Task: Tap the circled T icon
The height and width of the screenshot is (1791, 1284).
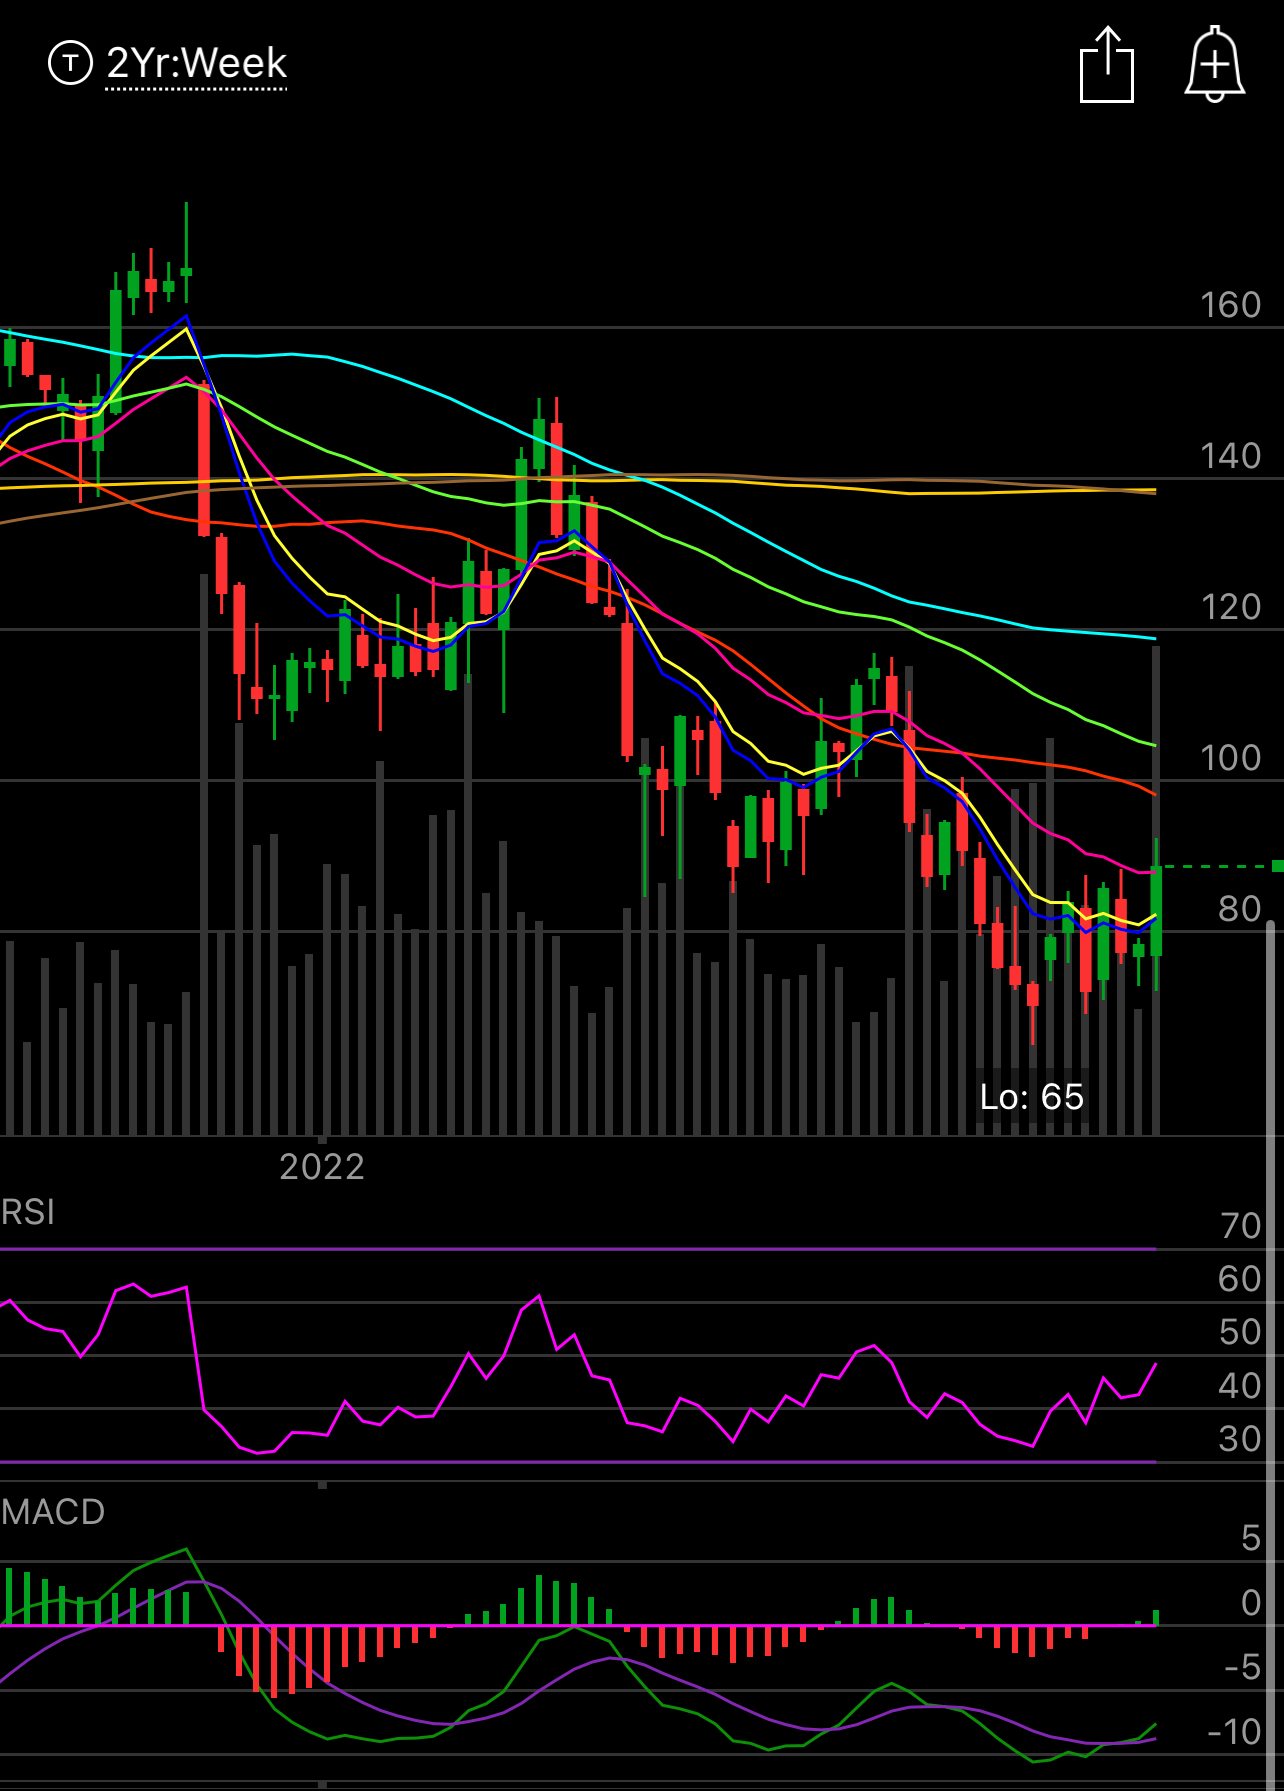Action: (x=70, y=64)
